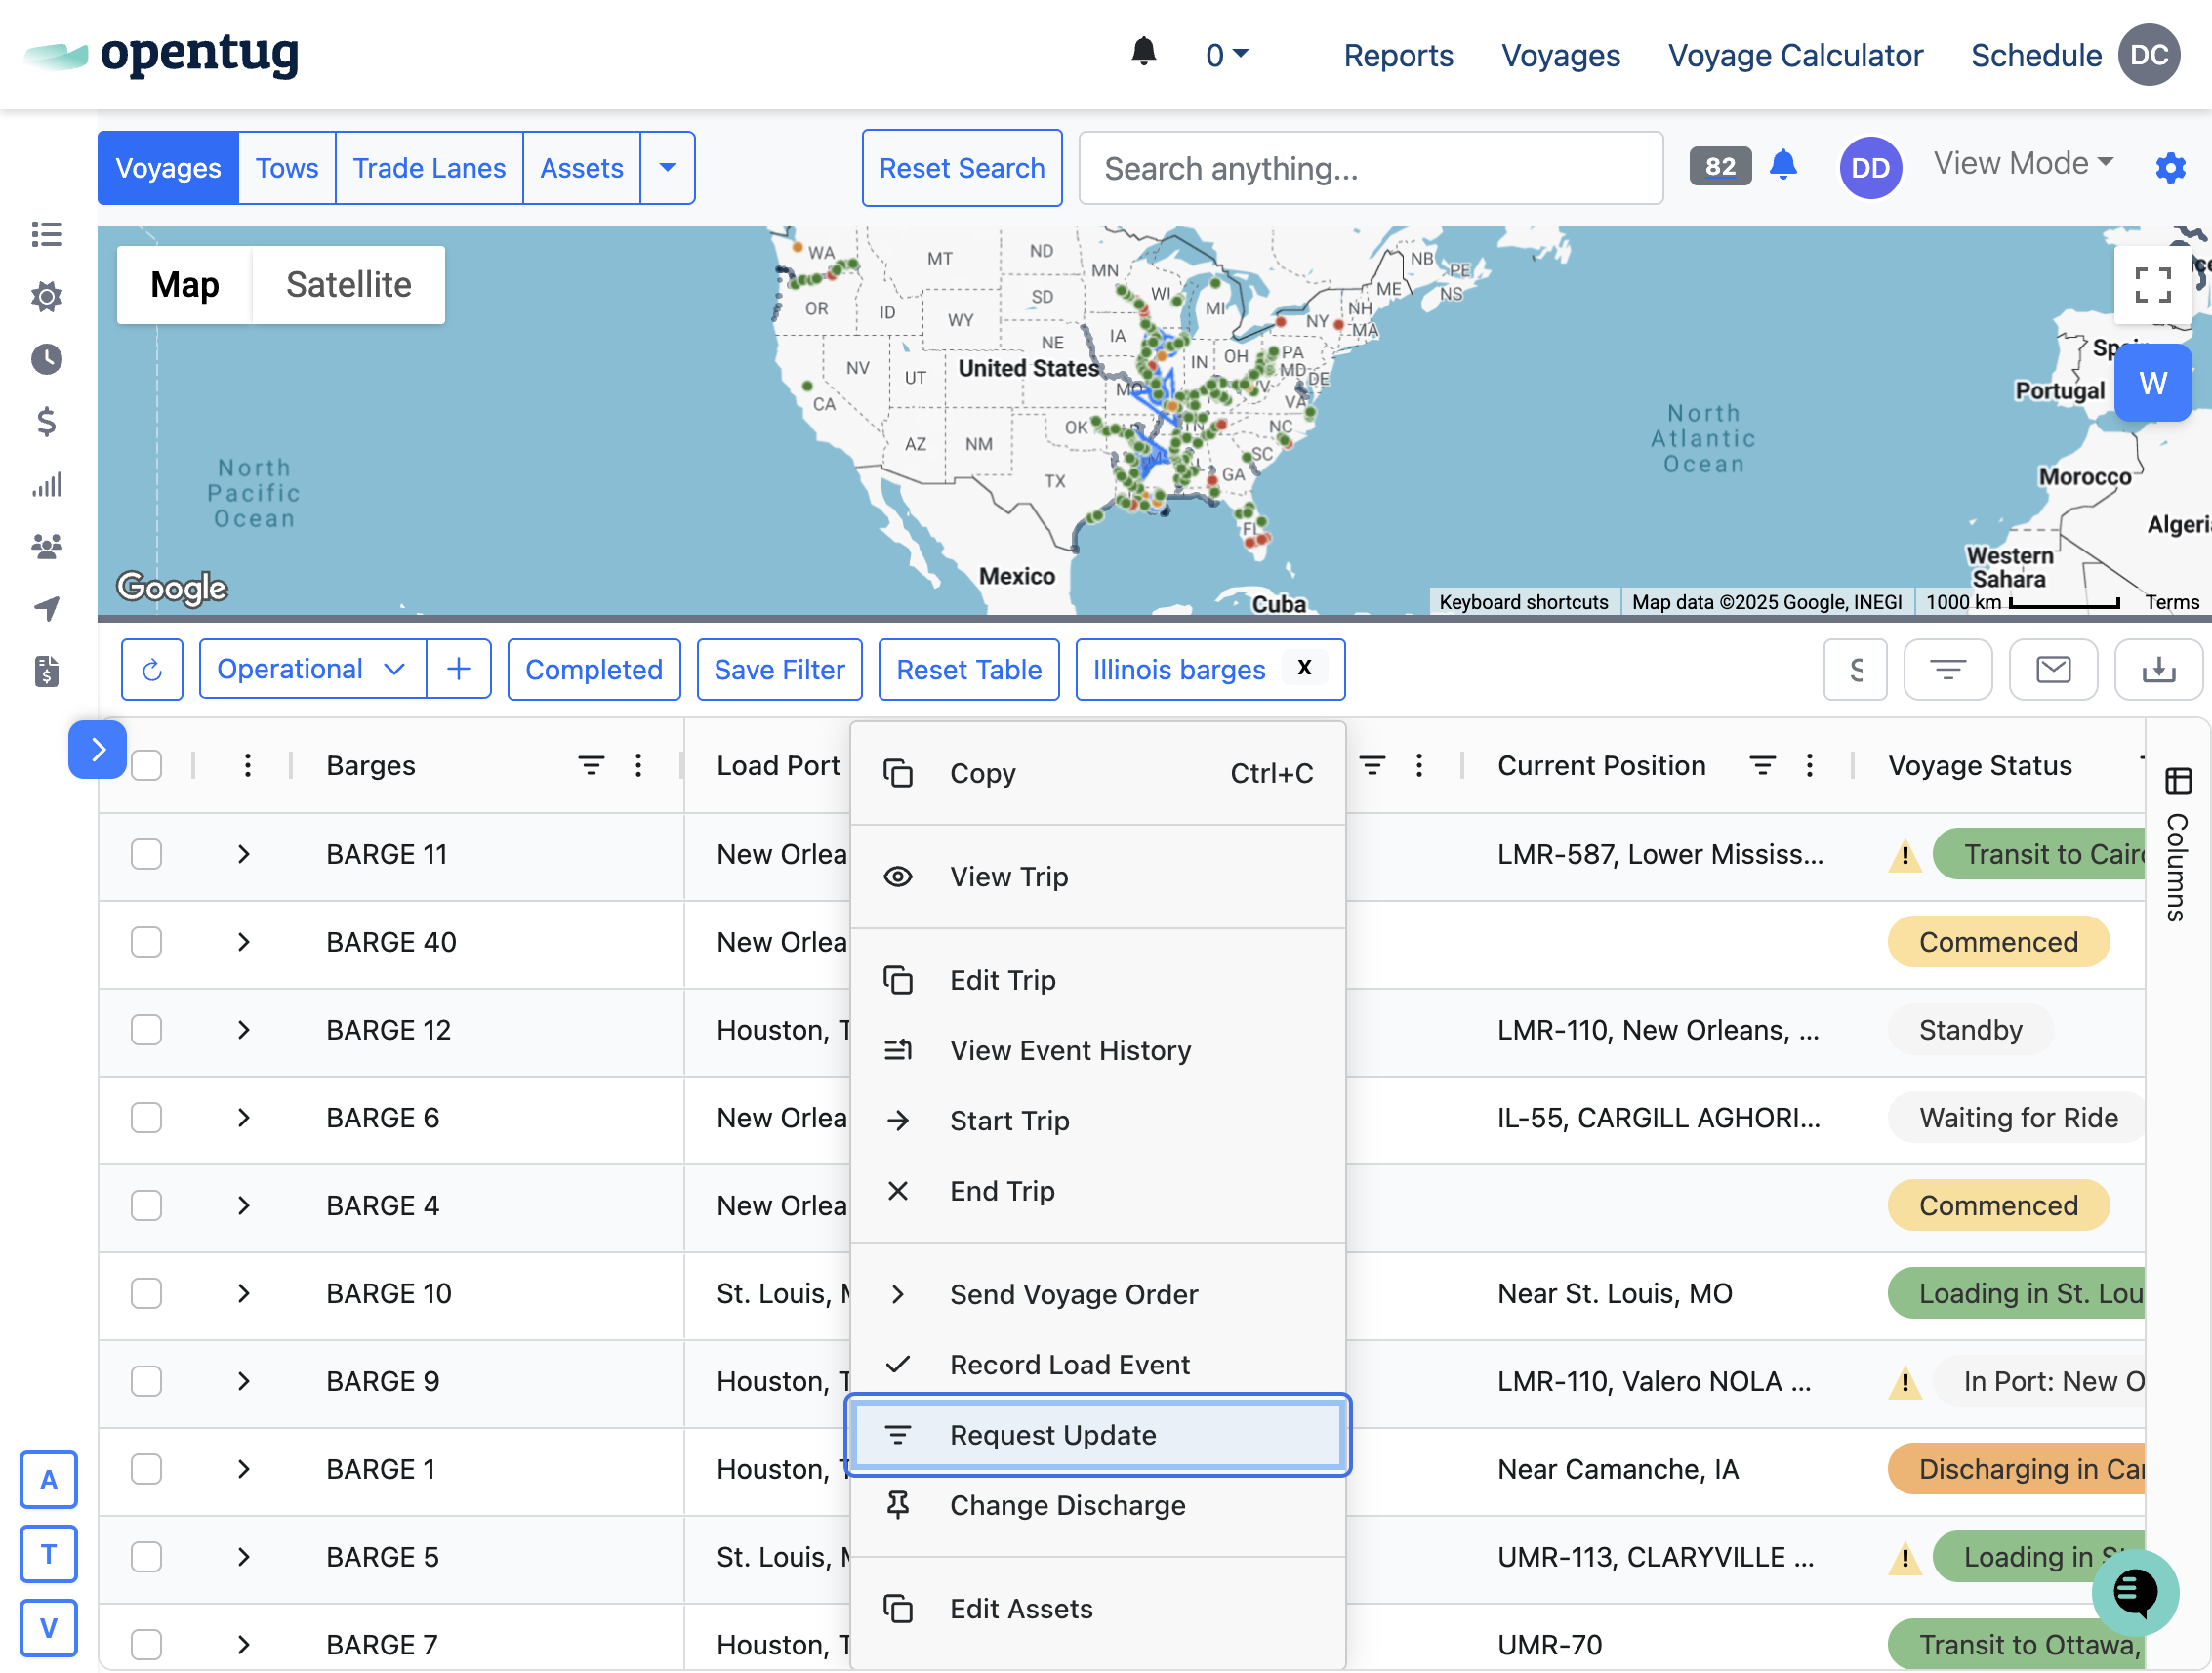Open the clock history sidebar icon
This screenshot has width=2212, height=1673.
coord(46,359)
